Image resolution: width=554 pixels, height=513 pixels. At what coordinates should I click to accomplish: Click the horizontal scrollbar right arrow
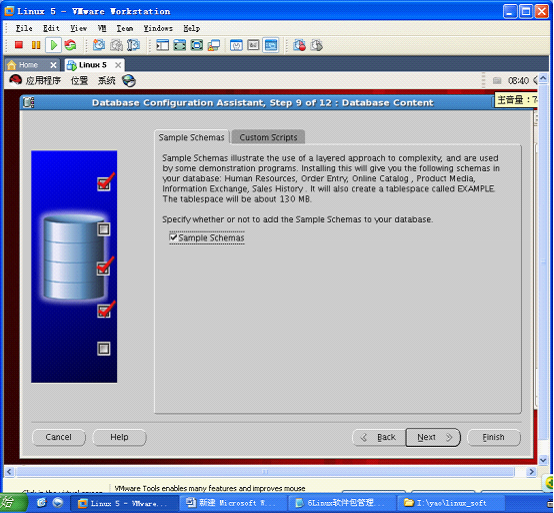pos(531,472)
